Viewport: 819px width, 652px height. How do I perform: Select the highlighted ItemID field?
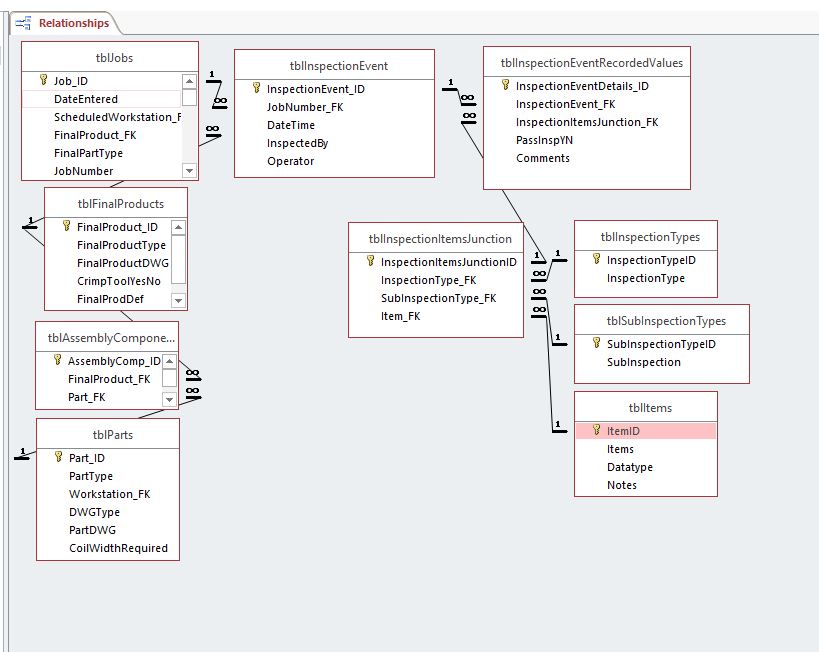coord(646,431)
